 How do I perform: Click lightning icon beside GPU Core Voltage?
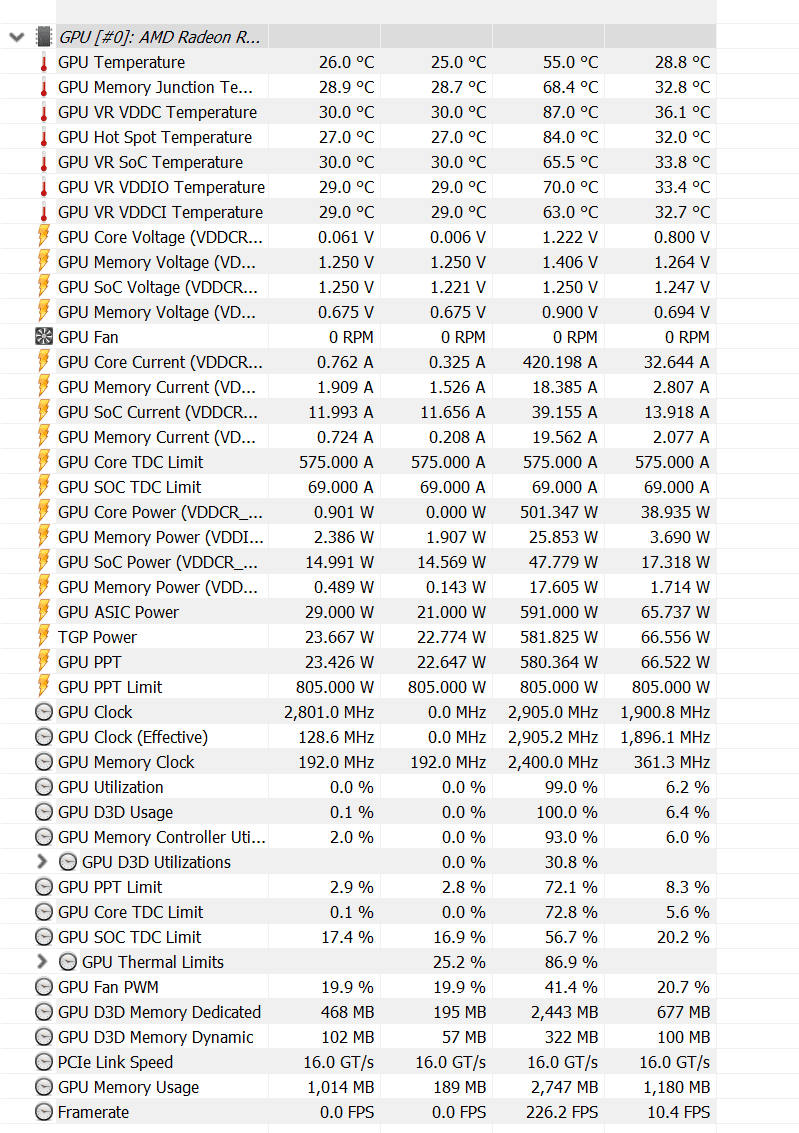[43, 236]
